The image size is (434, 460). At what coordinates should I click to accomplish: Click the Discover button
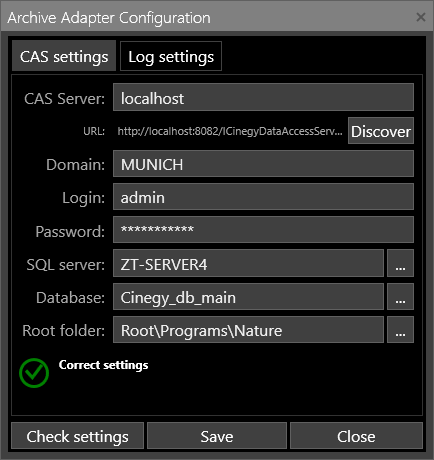tap(381, 131)
